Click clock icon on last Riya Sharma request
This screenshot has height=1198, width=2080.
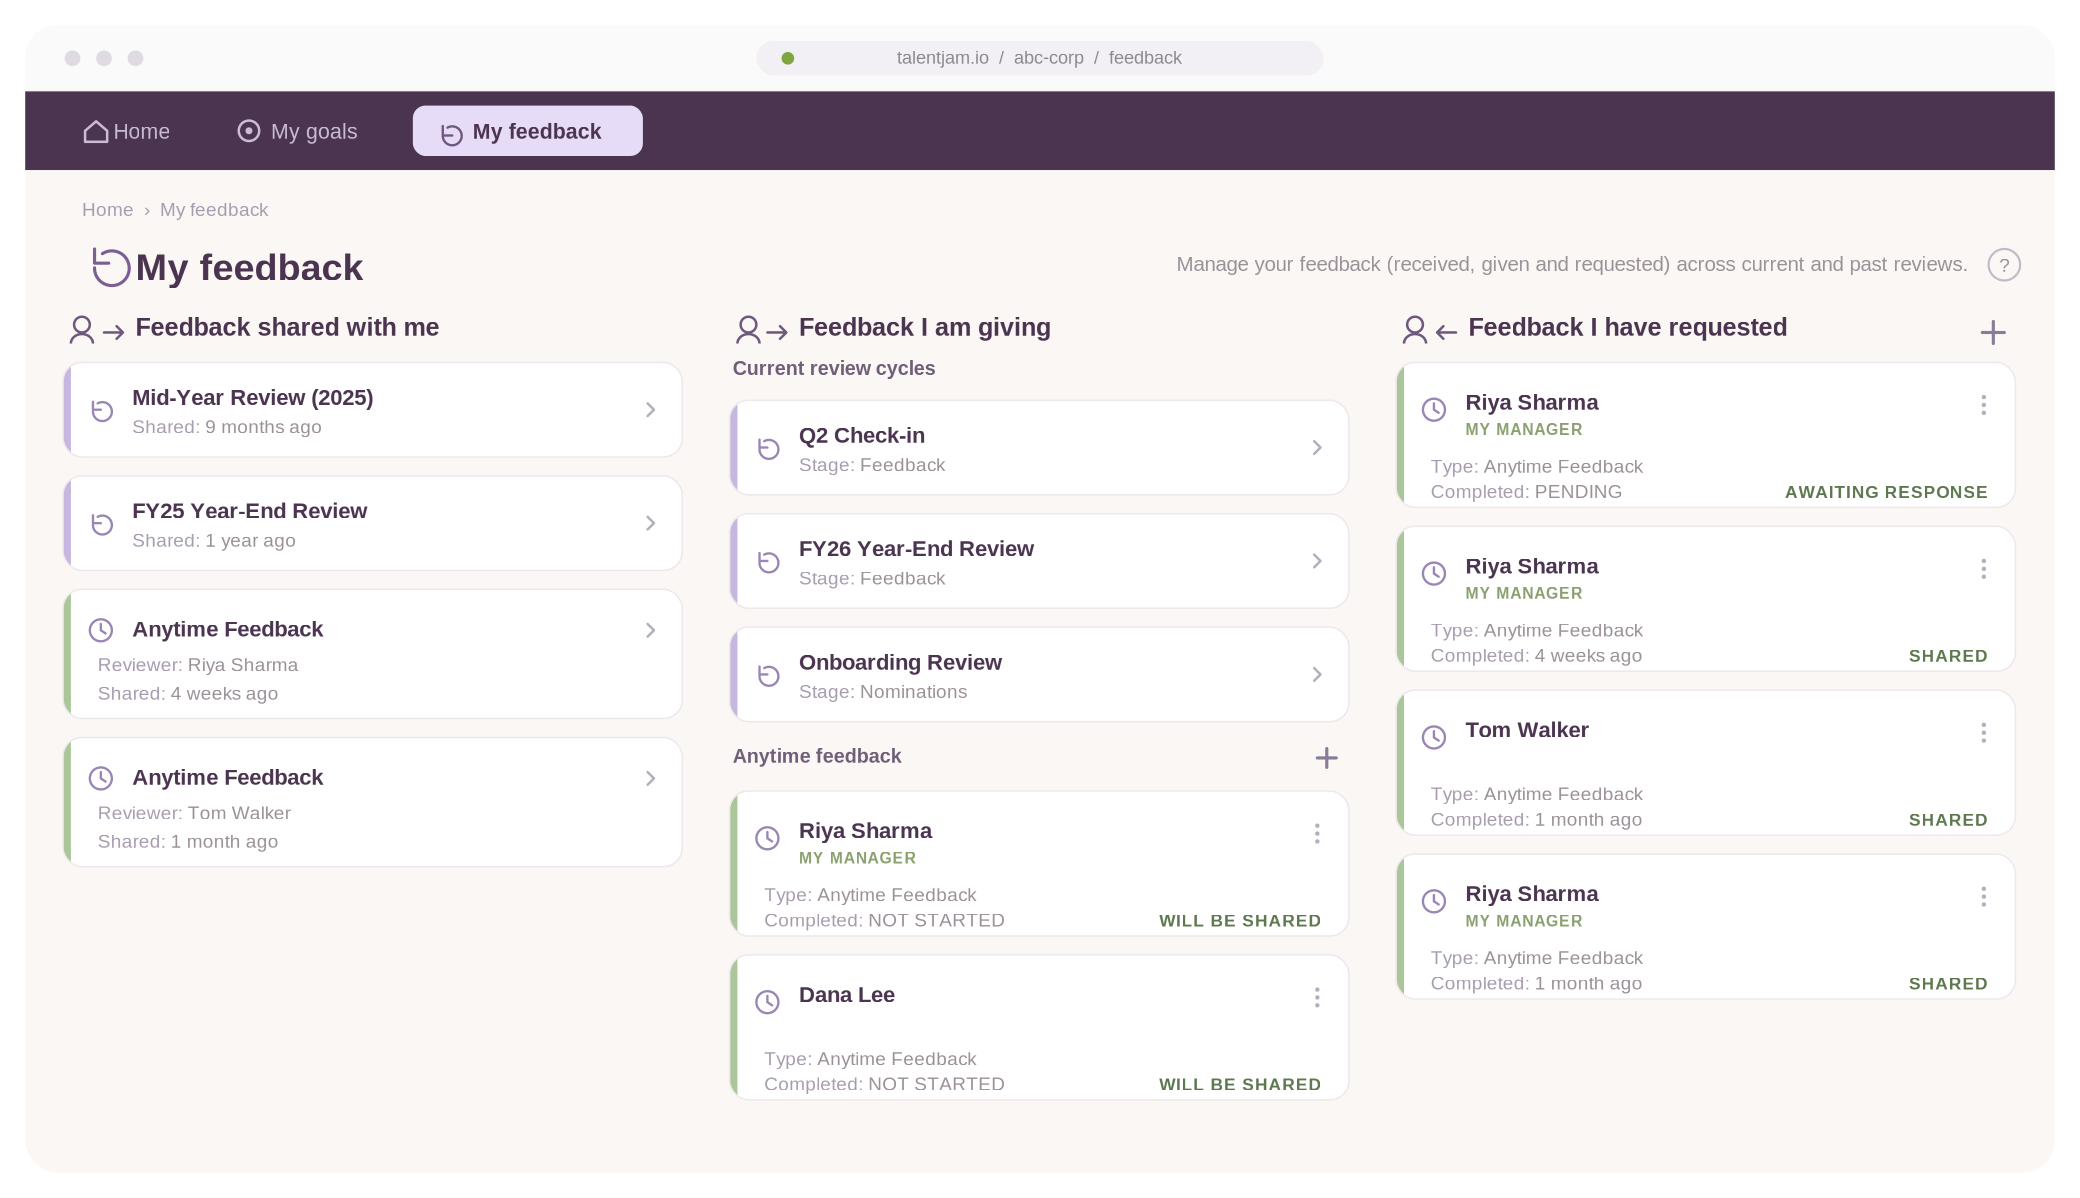[x=1434, y=901]
